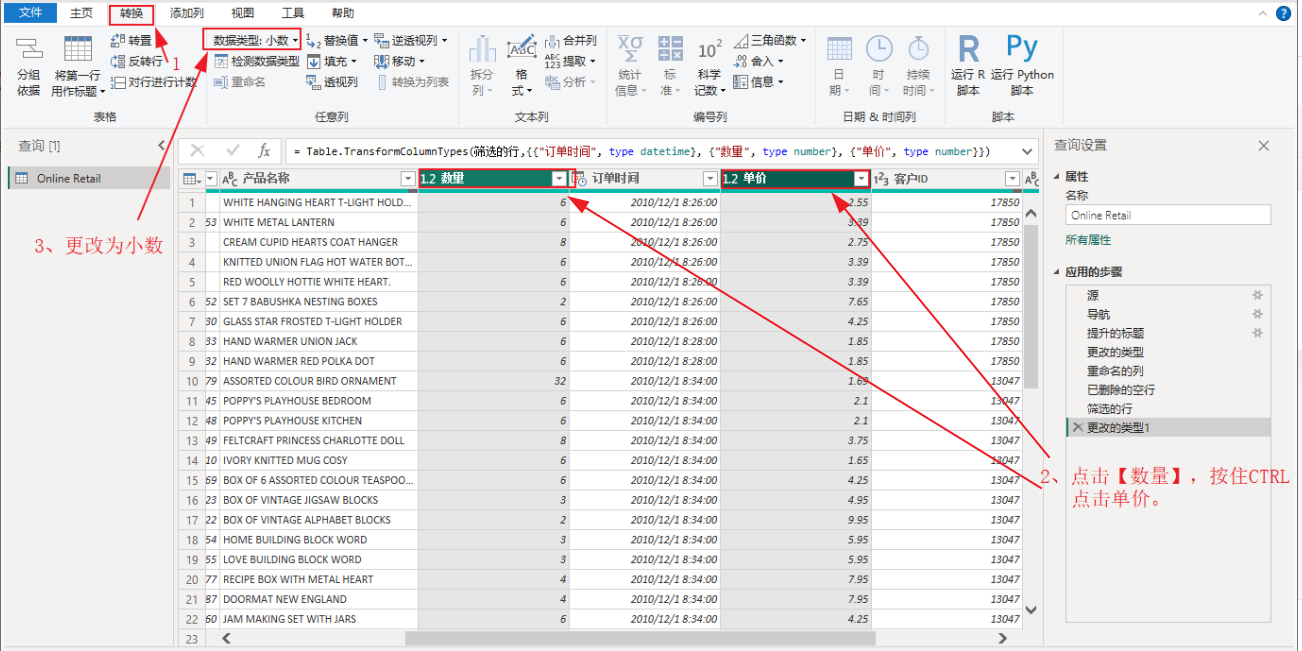Open the File (文件) menu
1302x651 pixels.
pyautogui.click(x=29, y=13)
